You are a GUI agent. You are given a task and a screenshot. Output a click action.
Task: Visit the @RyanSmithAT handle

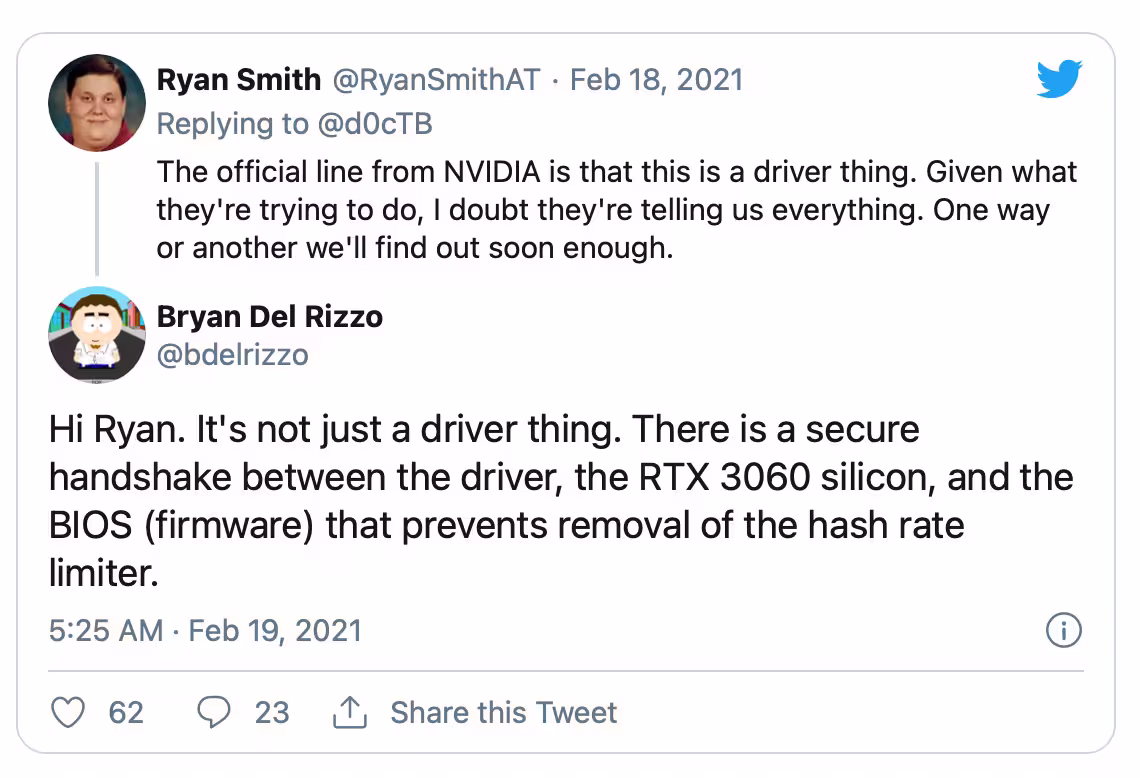point(436,79)
